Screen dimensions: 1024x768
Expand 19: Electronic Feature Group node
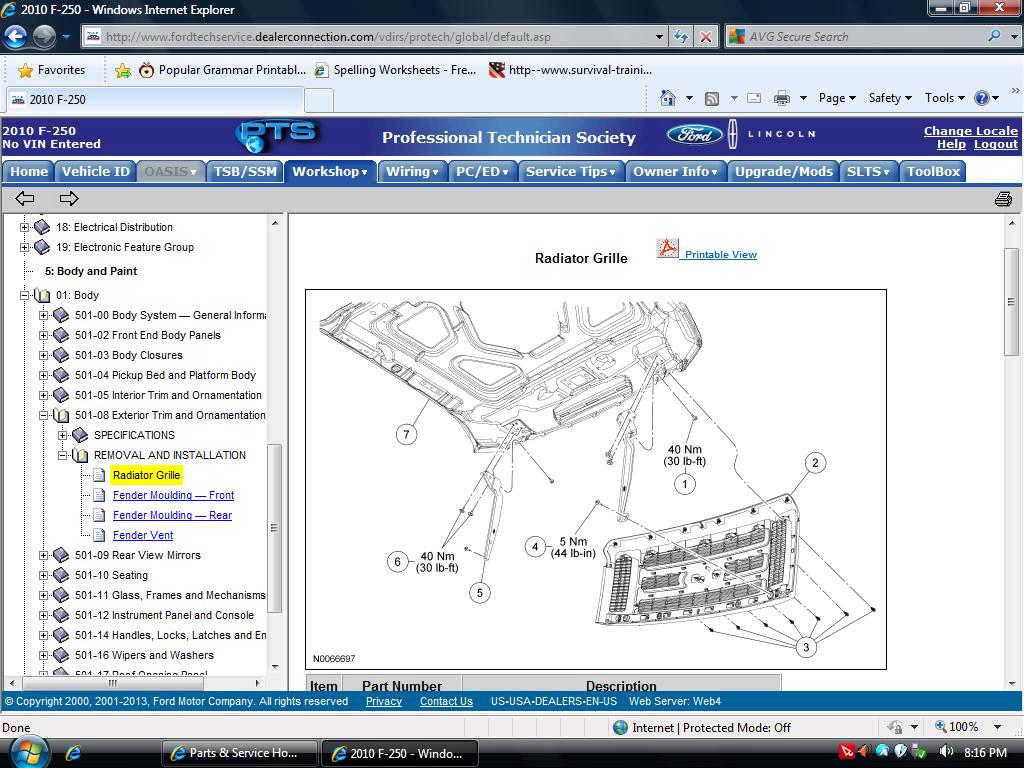(24, 248)
